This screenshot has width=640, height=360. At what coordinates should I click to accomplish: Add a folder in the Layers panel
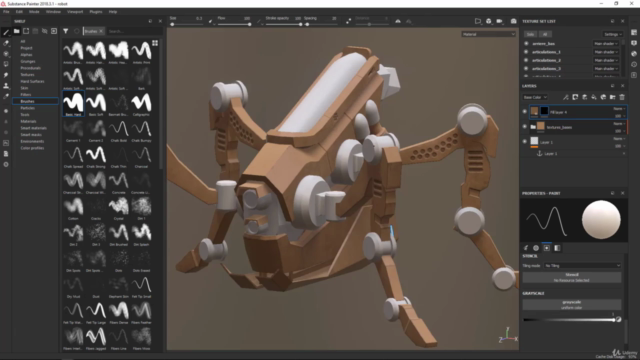612,97
